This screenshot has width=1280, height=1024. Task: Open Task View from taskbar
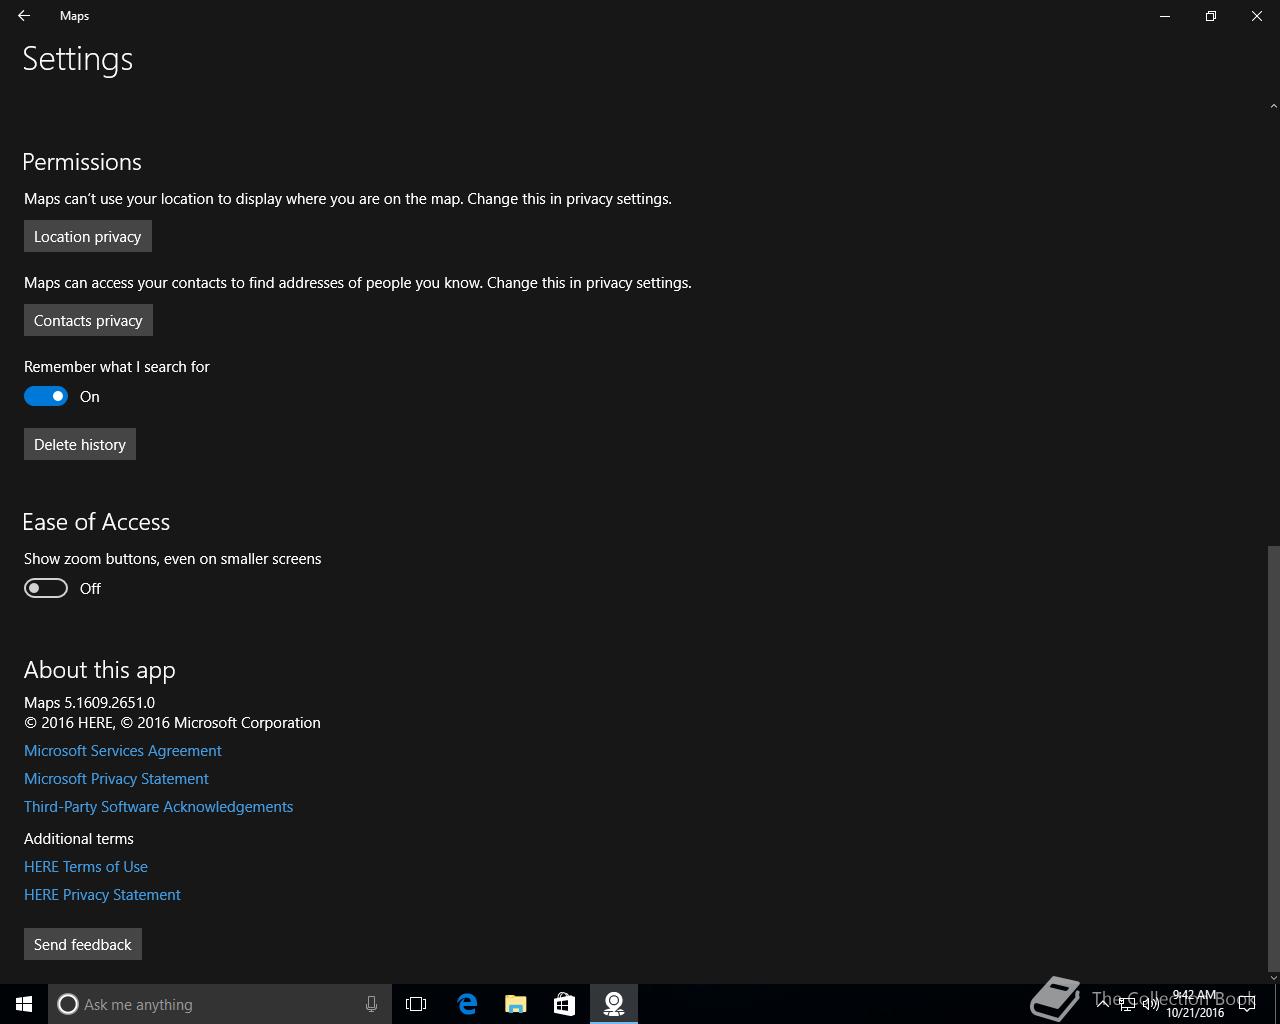tap(416, 1004)
